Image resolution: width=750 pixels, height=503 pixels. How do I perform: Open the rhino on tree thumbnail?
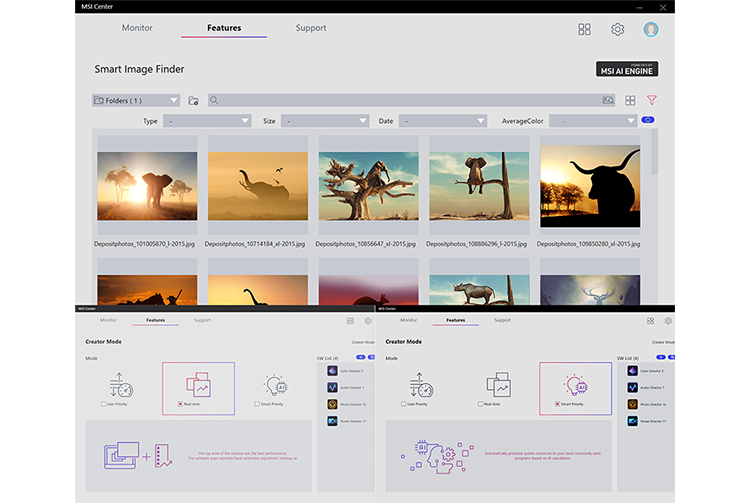coord(479,290)
